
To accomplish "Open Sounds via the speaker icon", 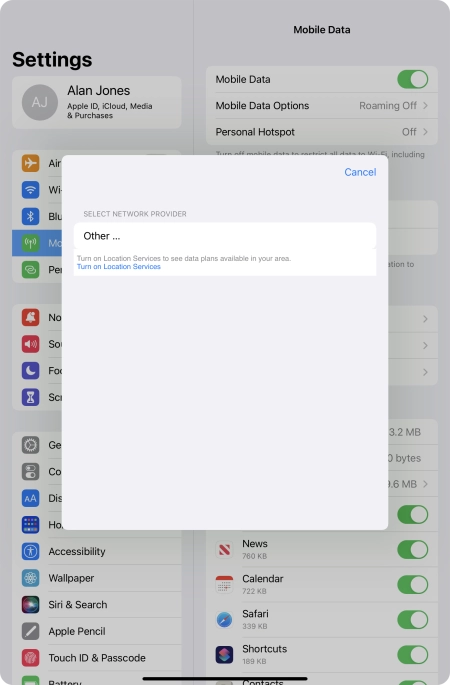I will coord(31,344).
